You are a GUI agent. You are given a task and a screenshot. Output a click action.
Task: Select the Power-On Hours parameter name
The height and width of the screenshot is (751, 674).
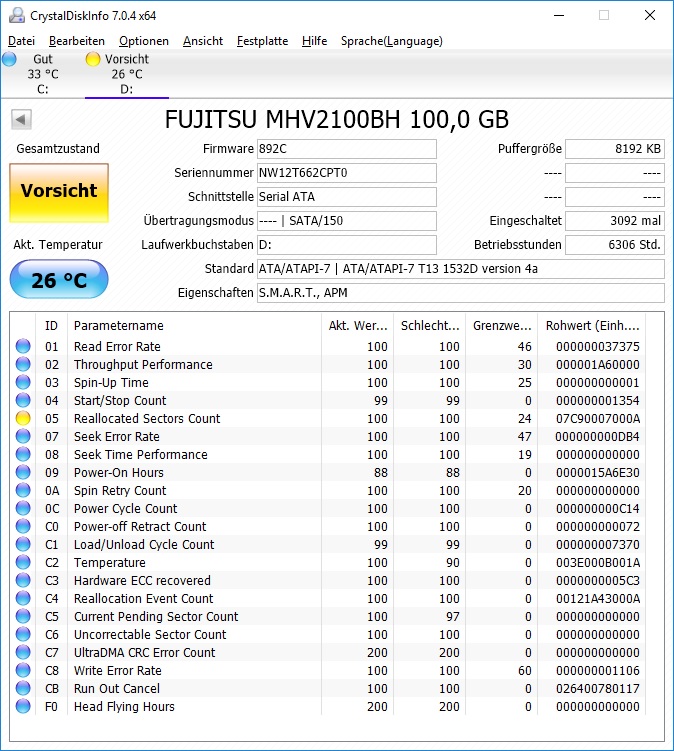(118, 473)
